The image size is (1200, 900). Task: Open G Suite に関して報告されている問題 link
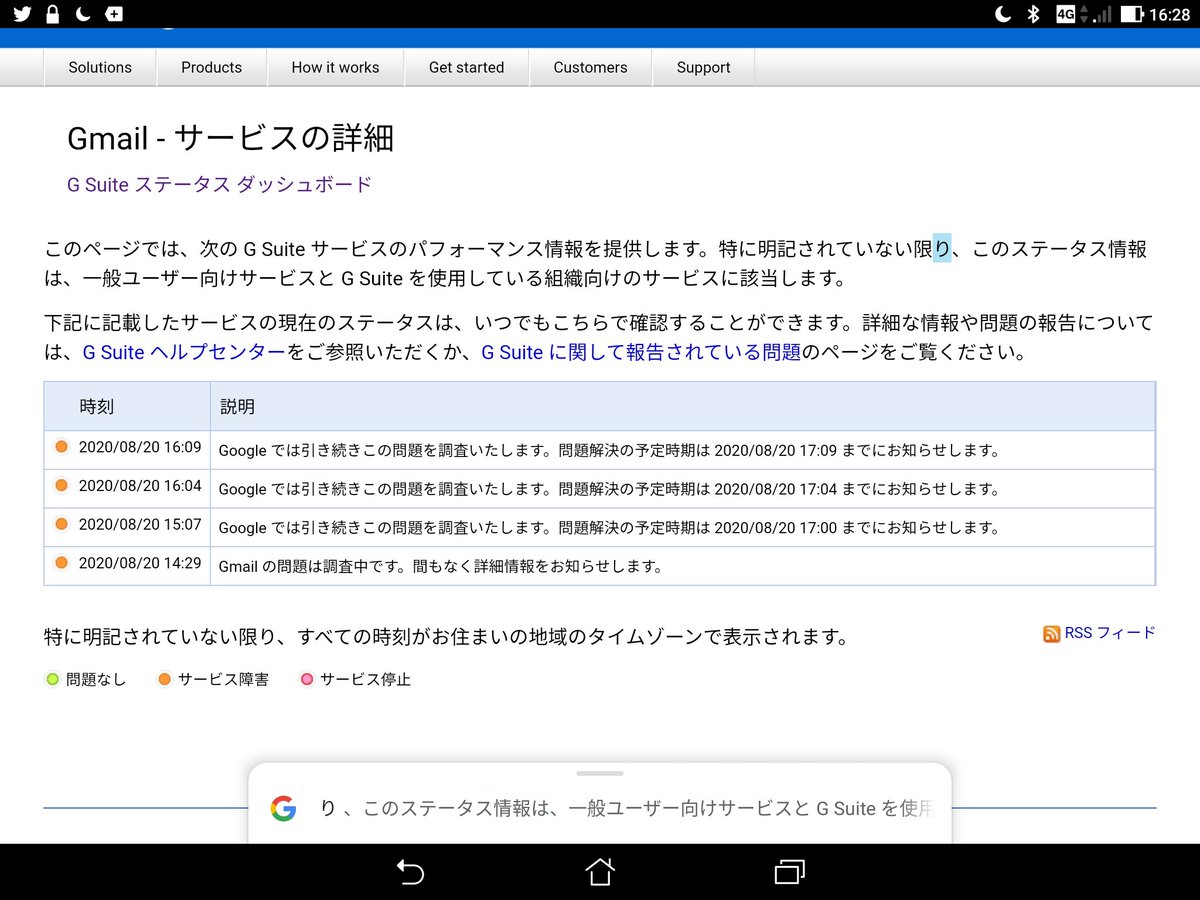click(641, 352)
